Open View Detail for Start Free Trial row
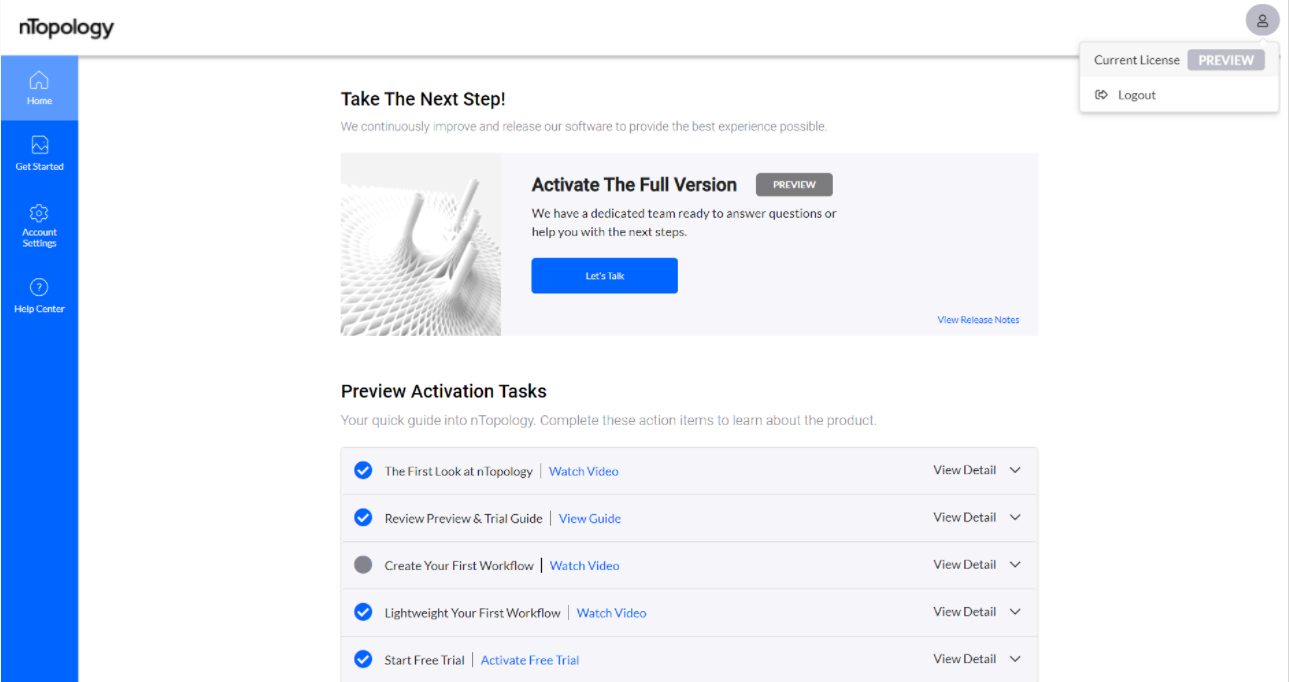 pos(964,659)
